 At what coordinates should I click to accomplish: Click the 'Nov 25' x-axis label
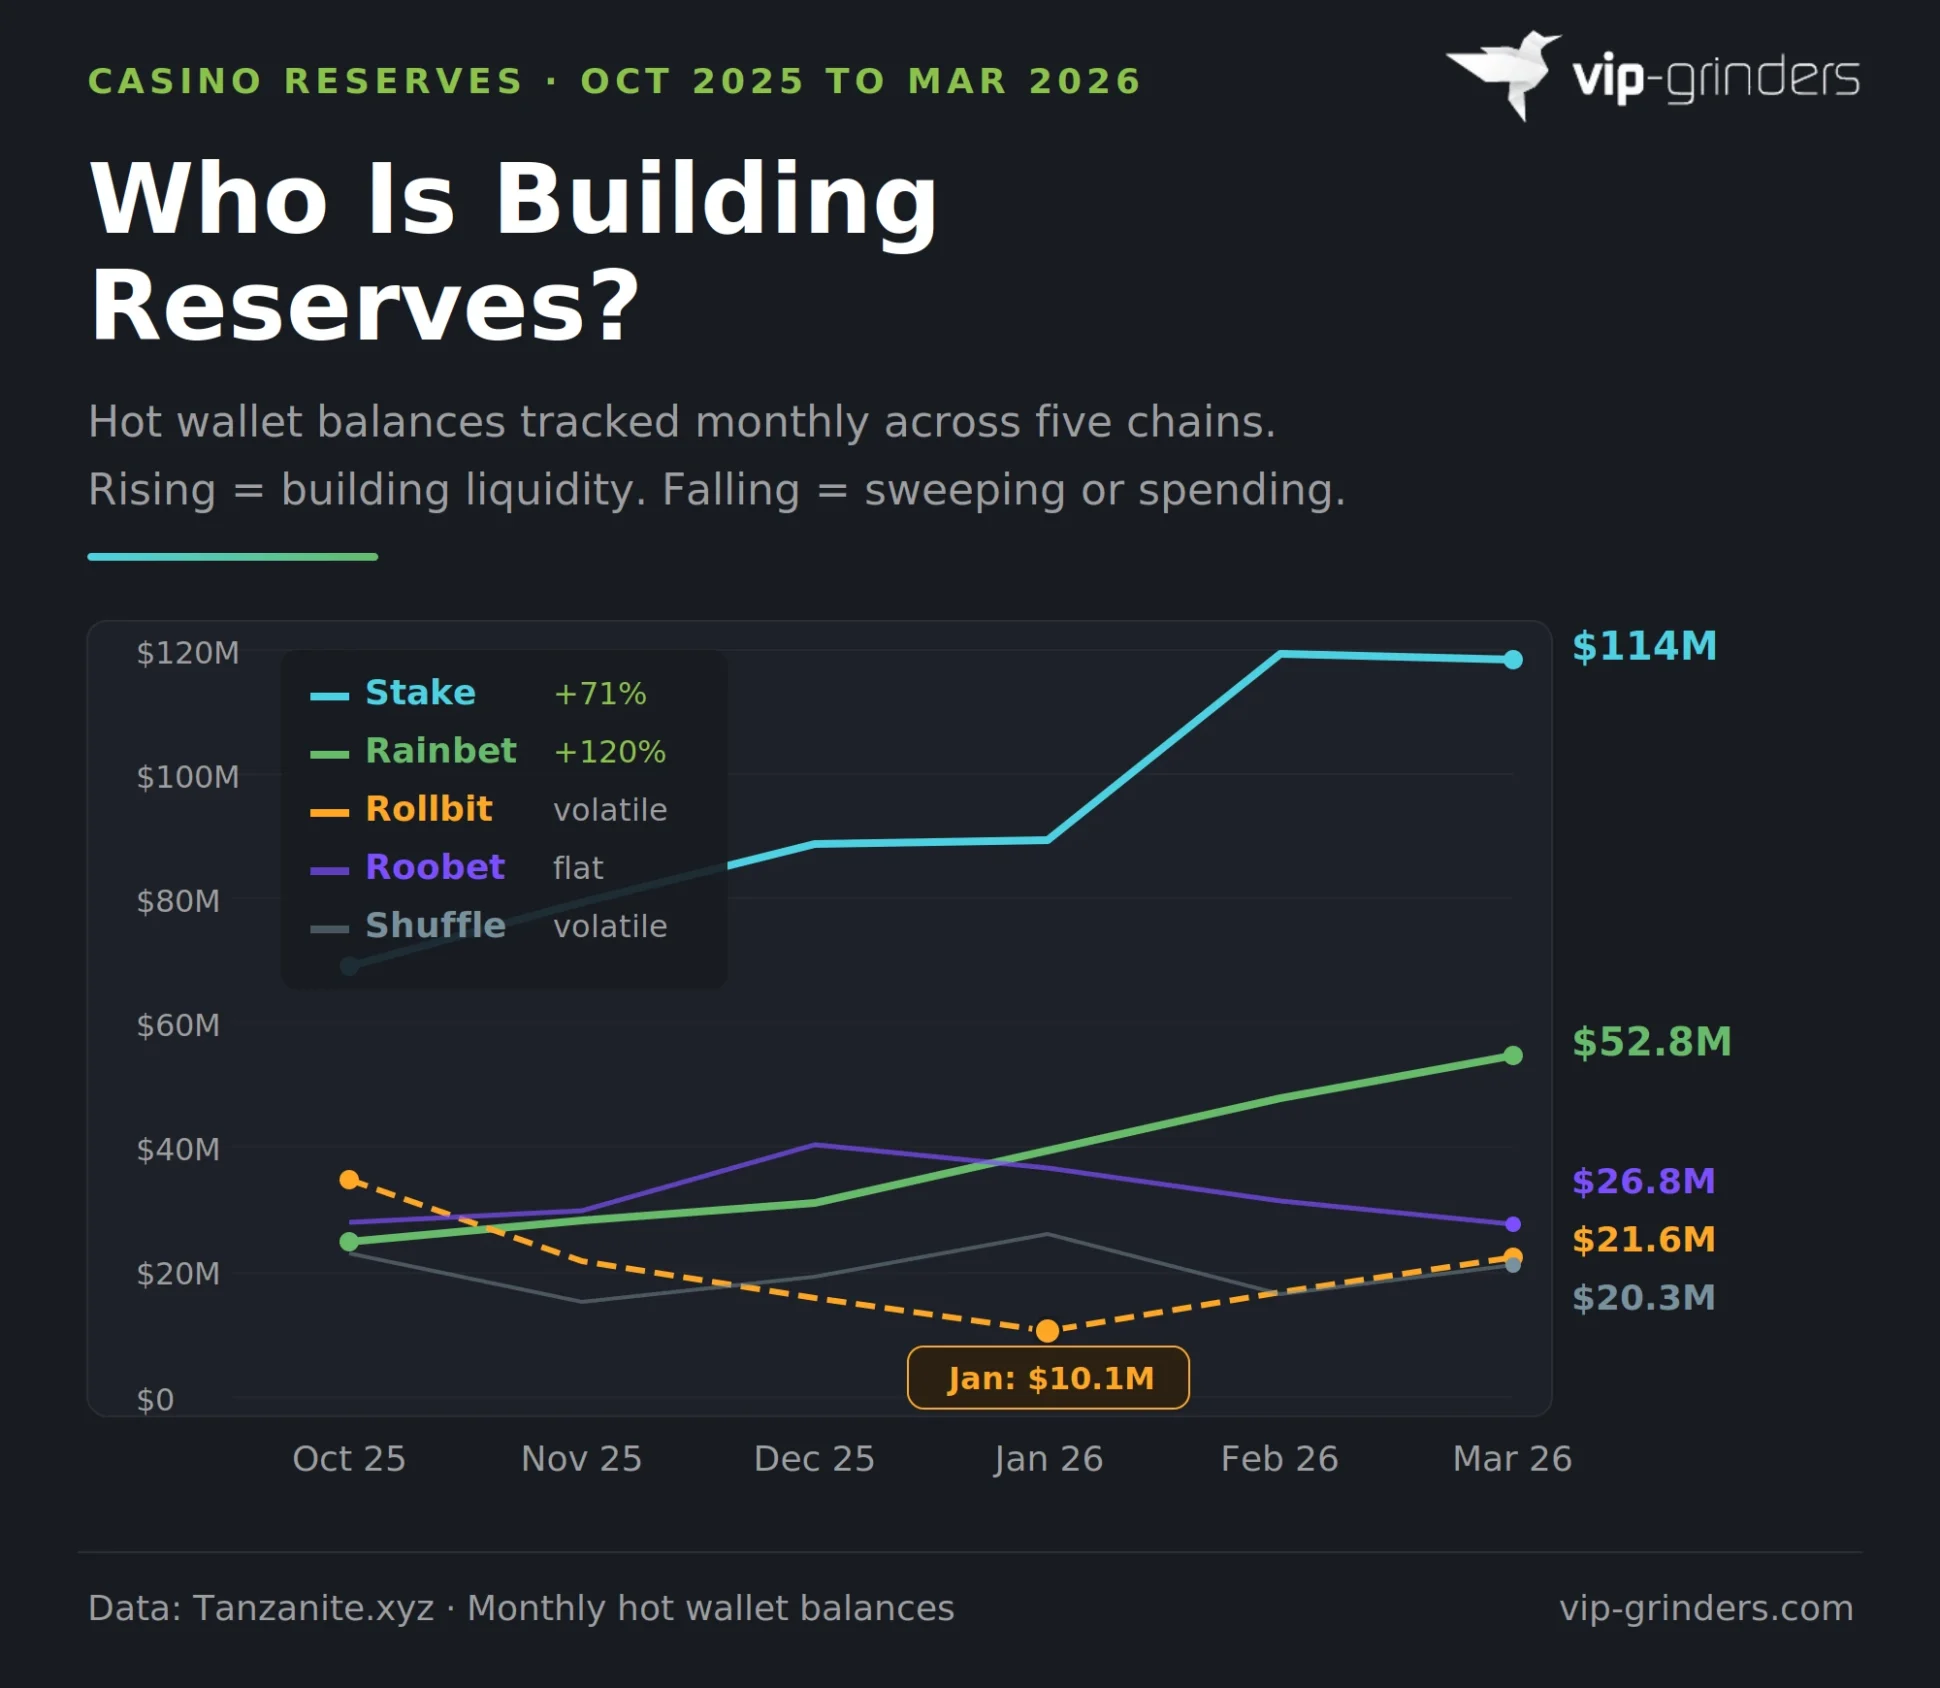582,1459
